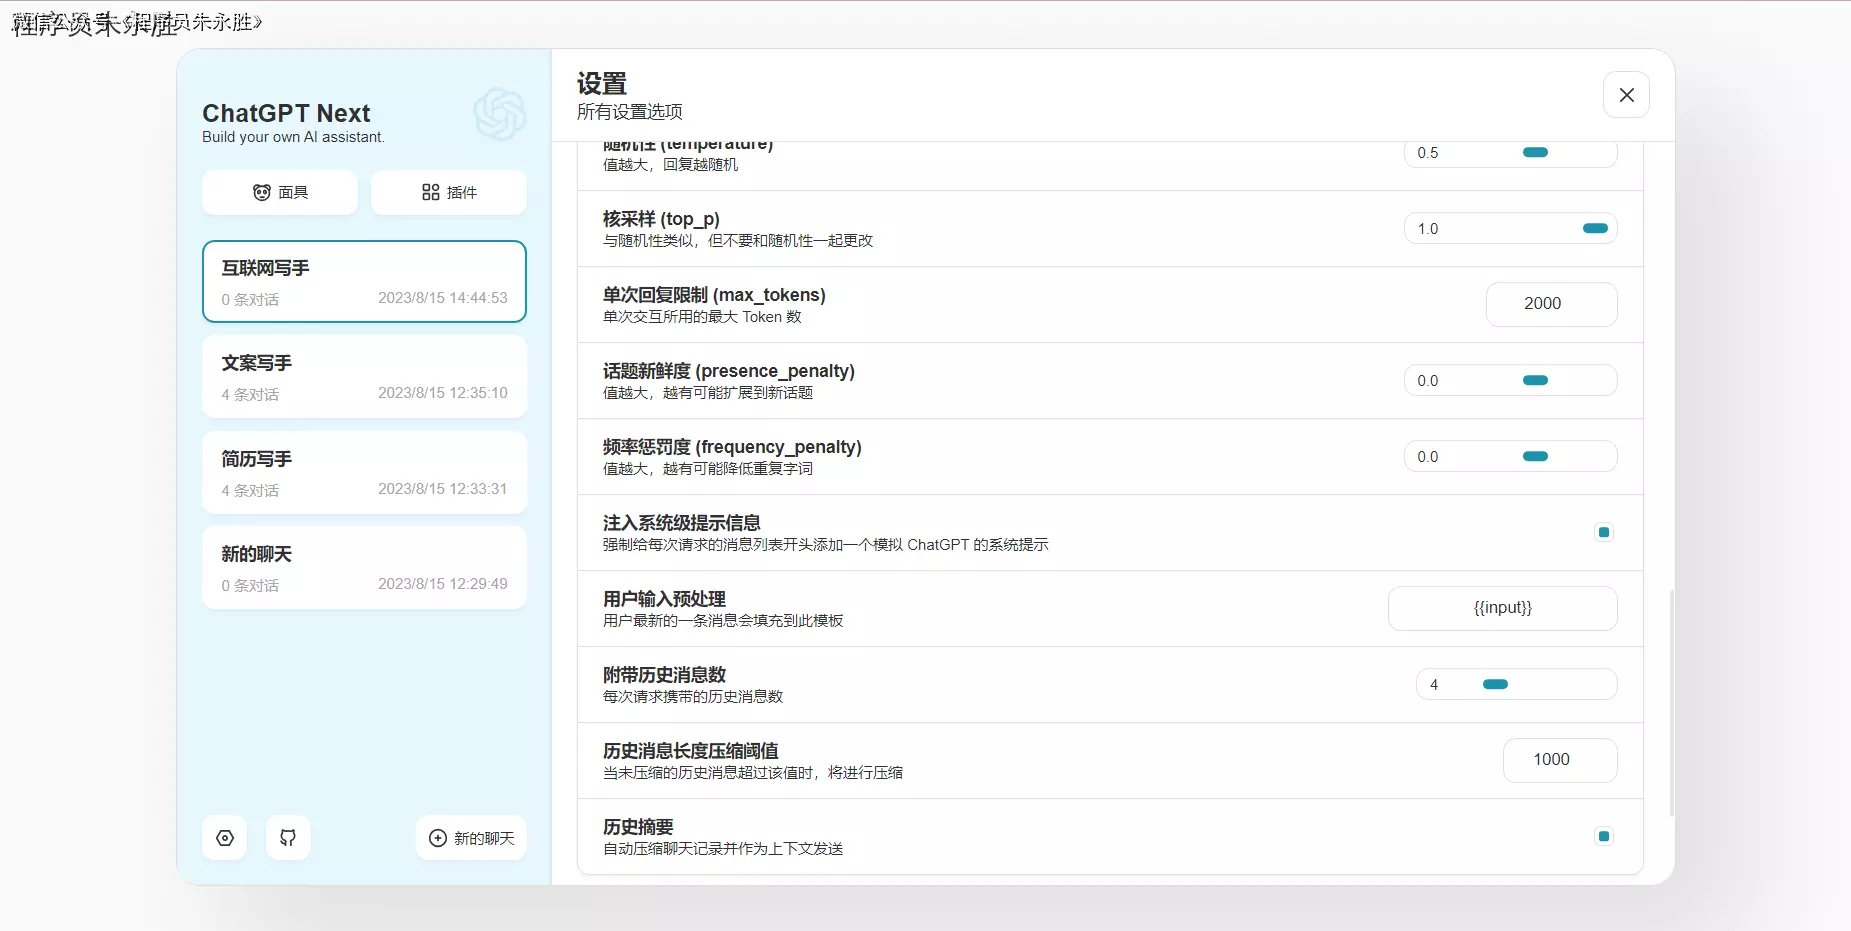Toggle the 历史摘要 checkbox

pyautogui.click(x=1603, y=836)
